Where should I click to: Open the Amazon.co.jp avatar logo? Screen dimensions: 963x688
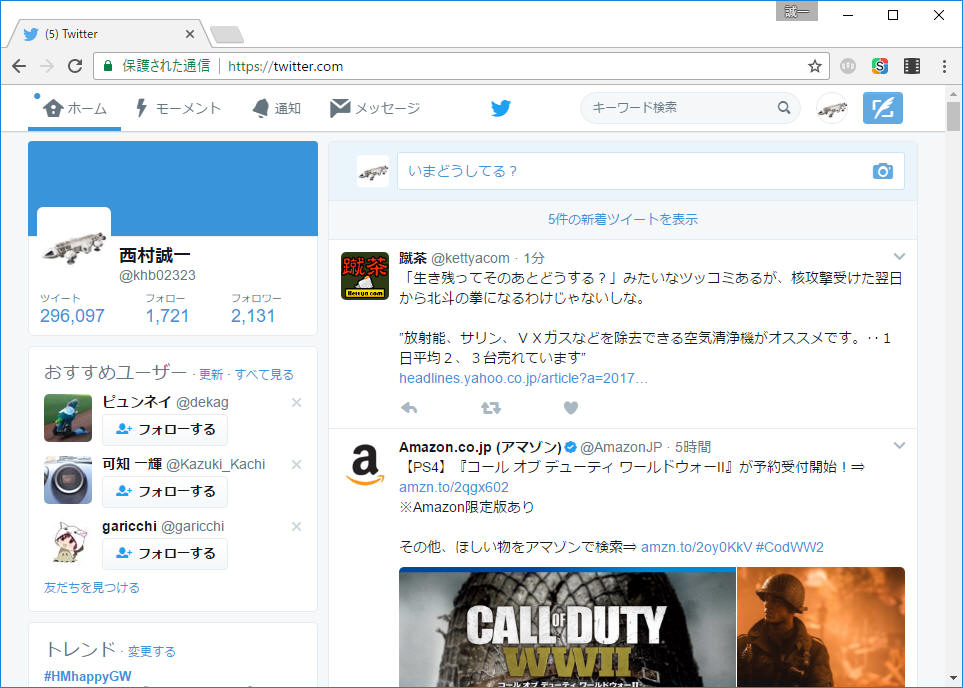[365, 465]
